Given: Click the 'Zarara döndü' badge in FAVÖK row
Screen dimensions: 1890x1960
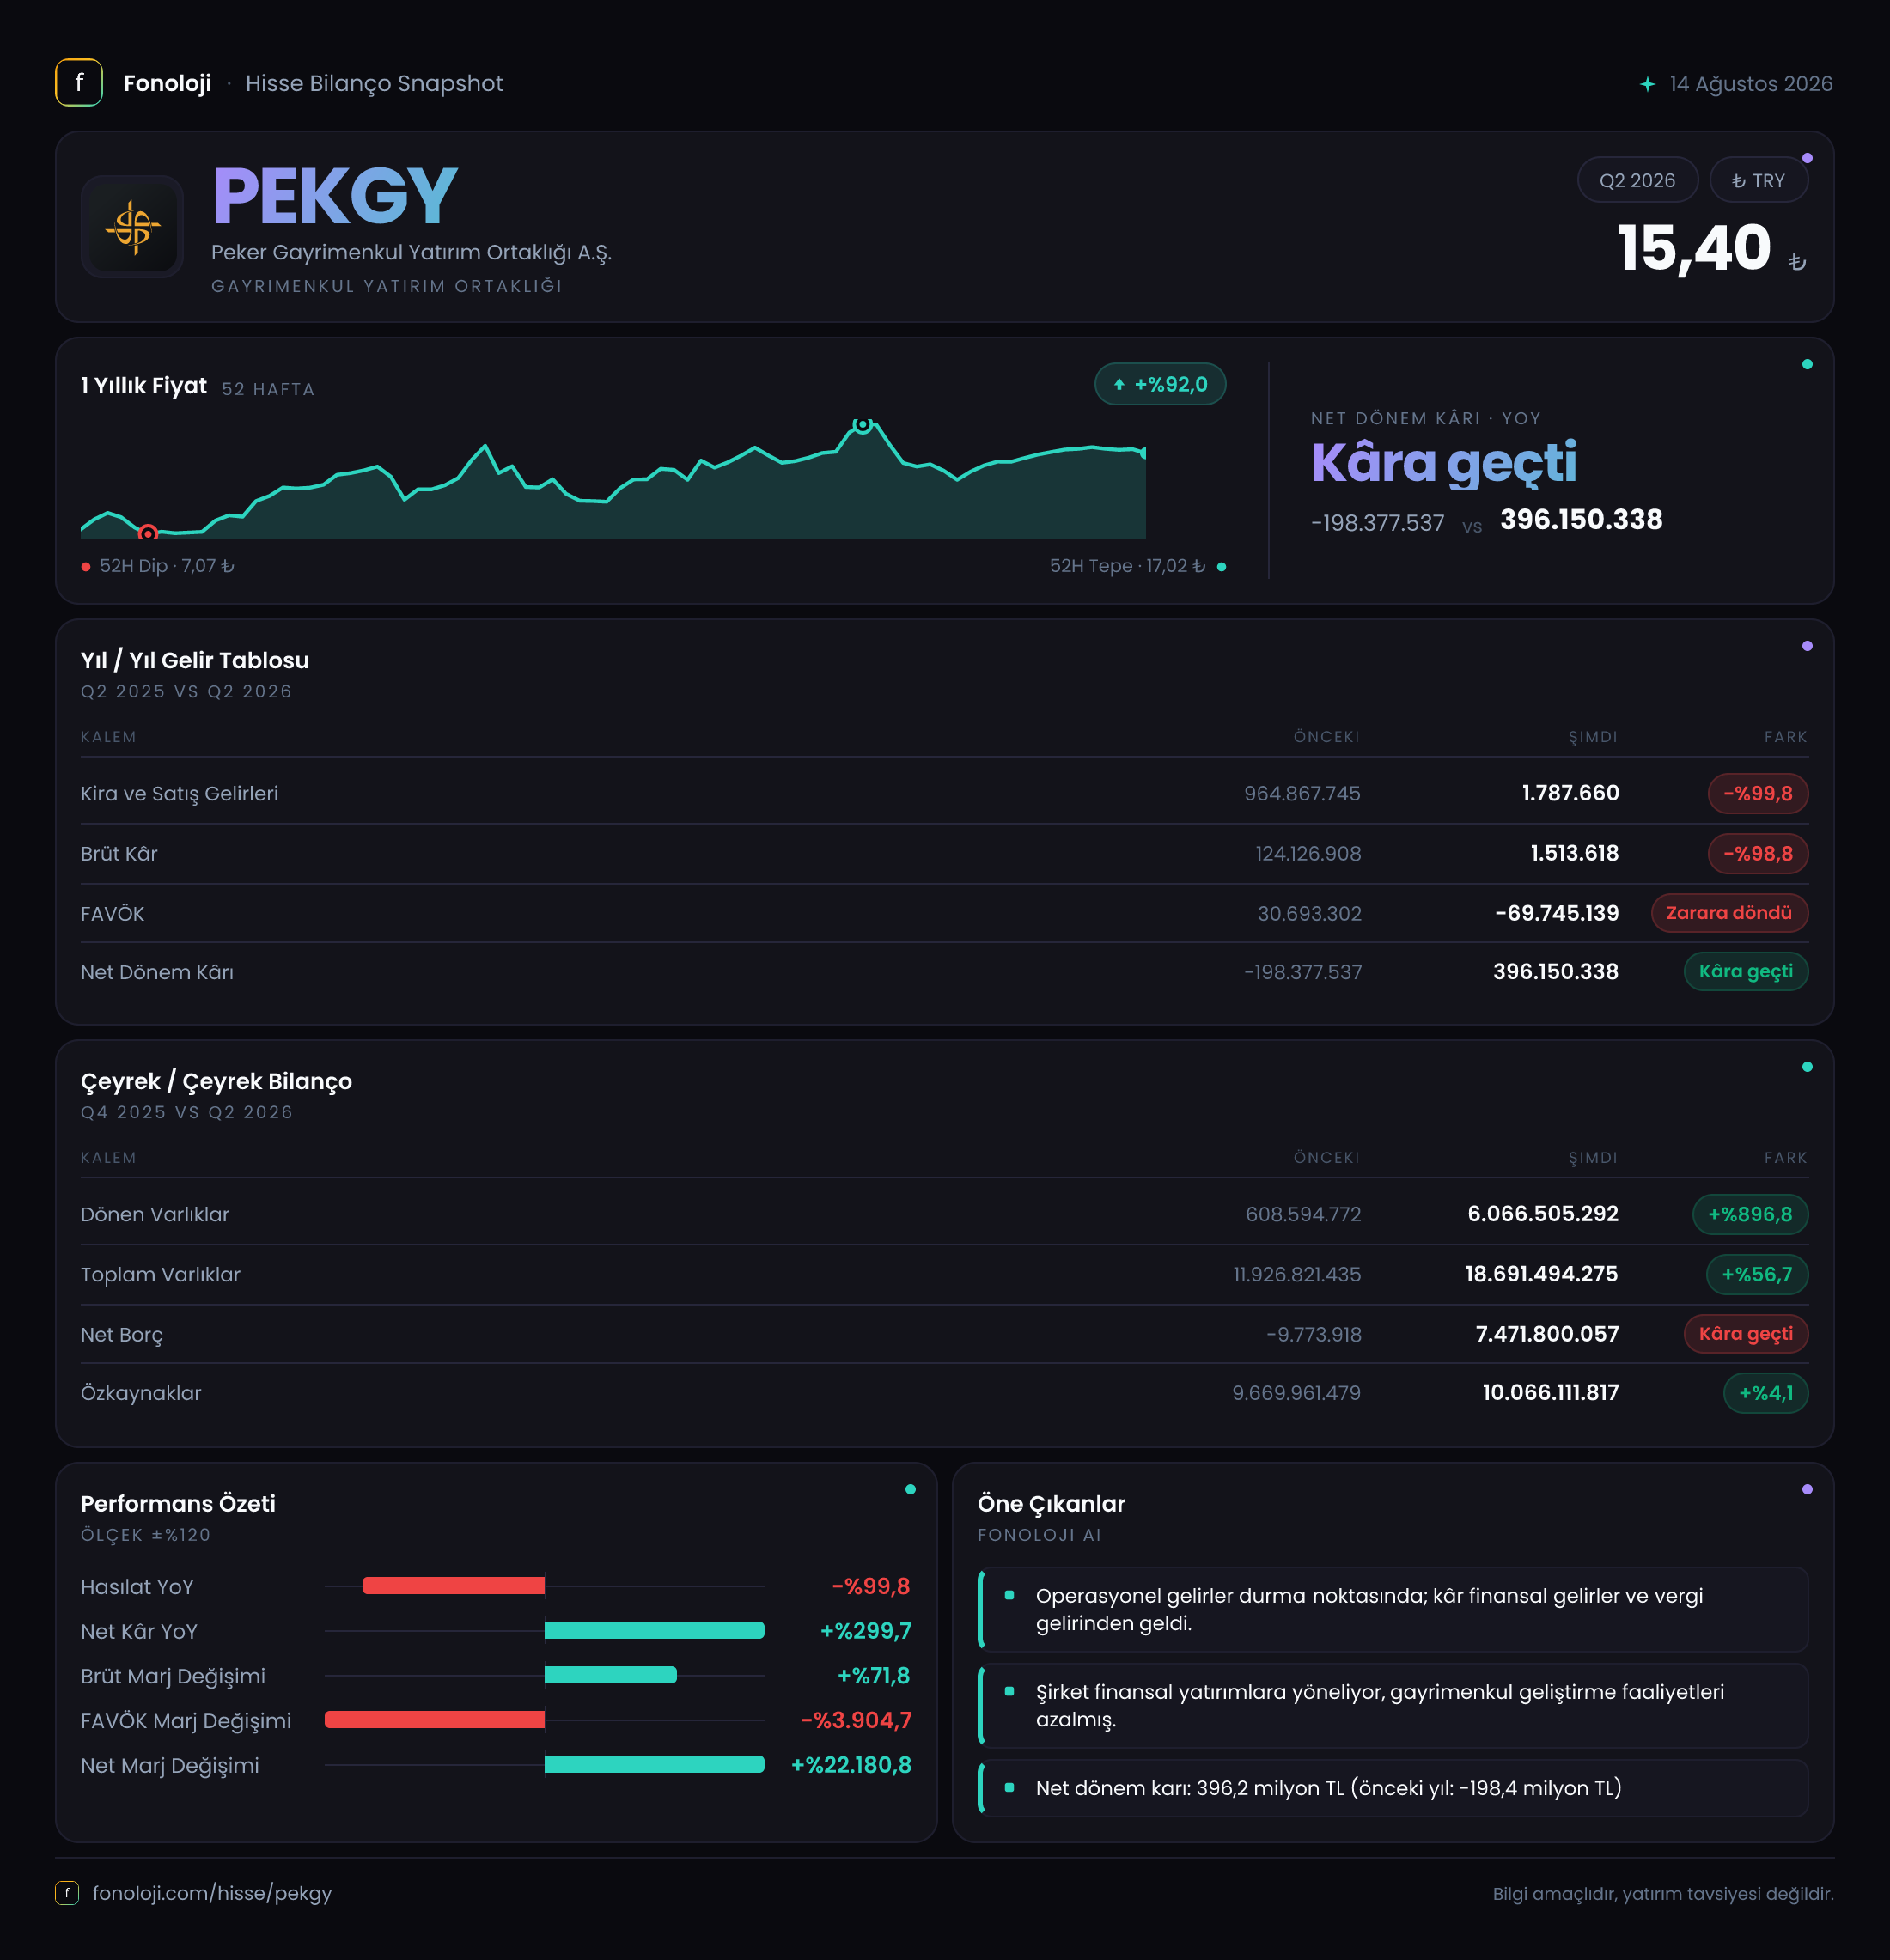Looking at the screenshot, I should pyautogui.click(x=1729, y=913).
